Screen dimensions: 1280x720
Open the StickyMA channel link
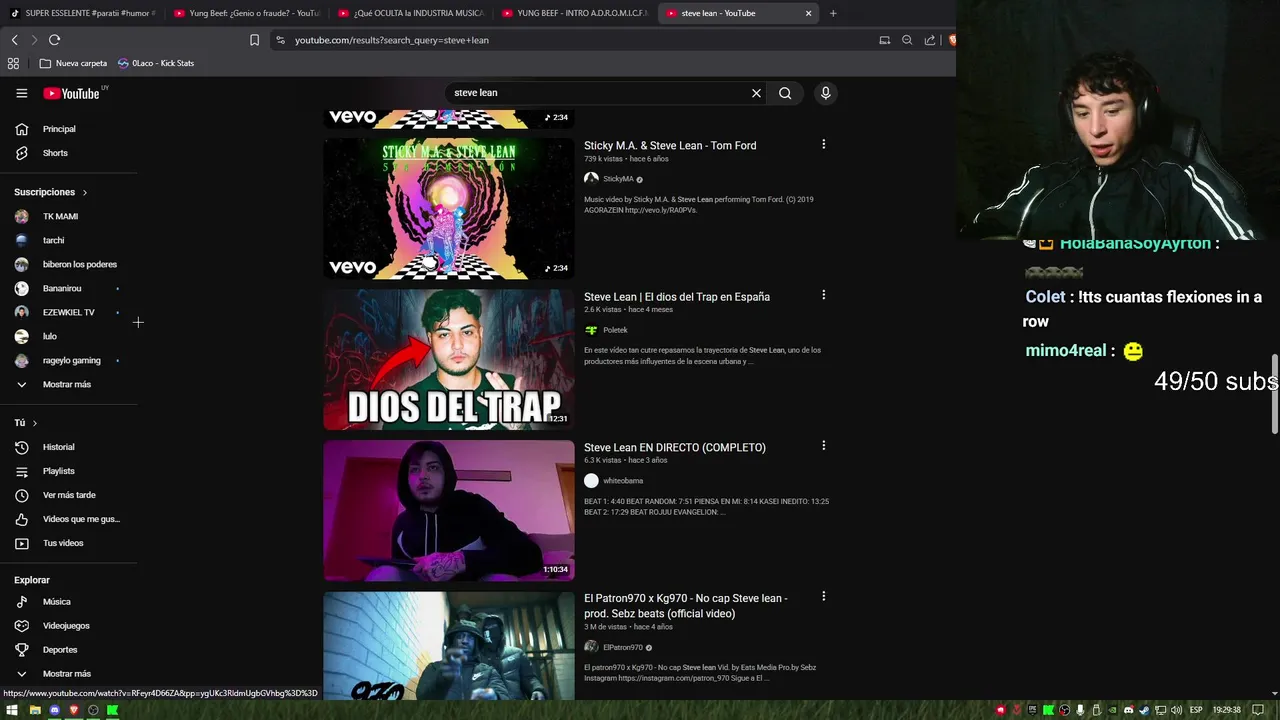618,179
